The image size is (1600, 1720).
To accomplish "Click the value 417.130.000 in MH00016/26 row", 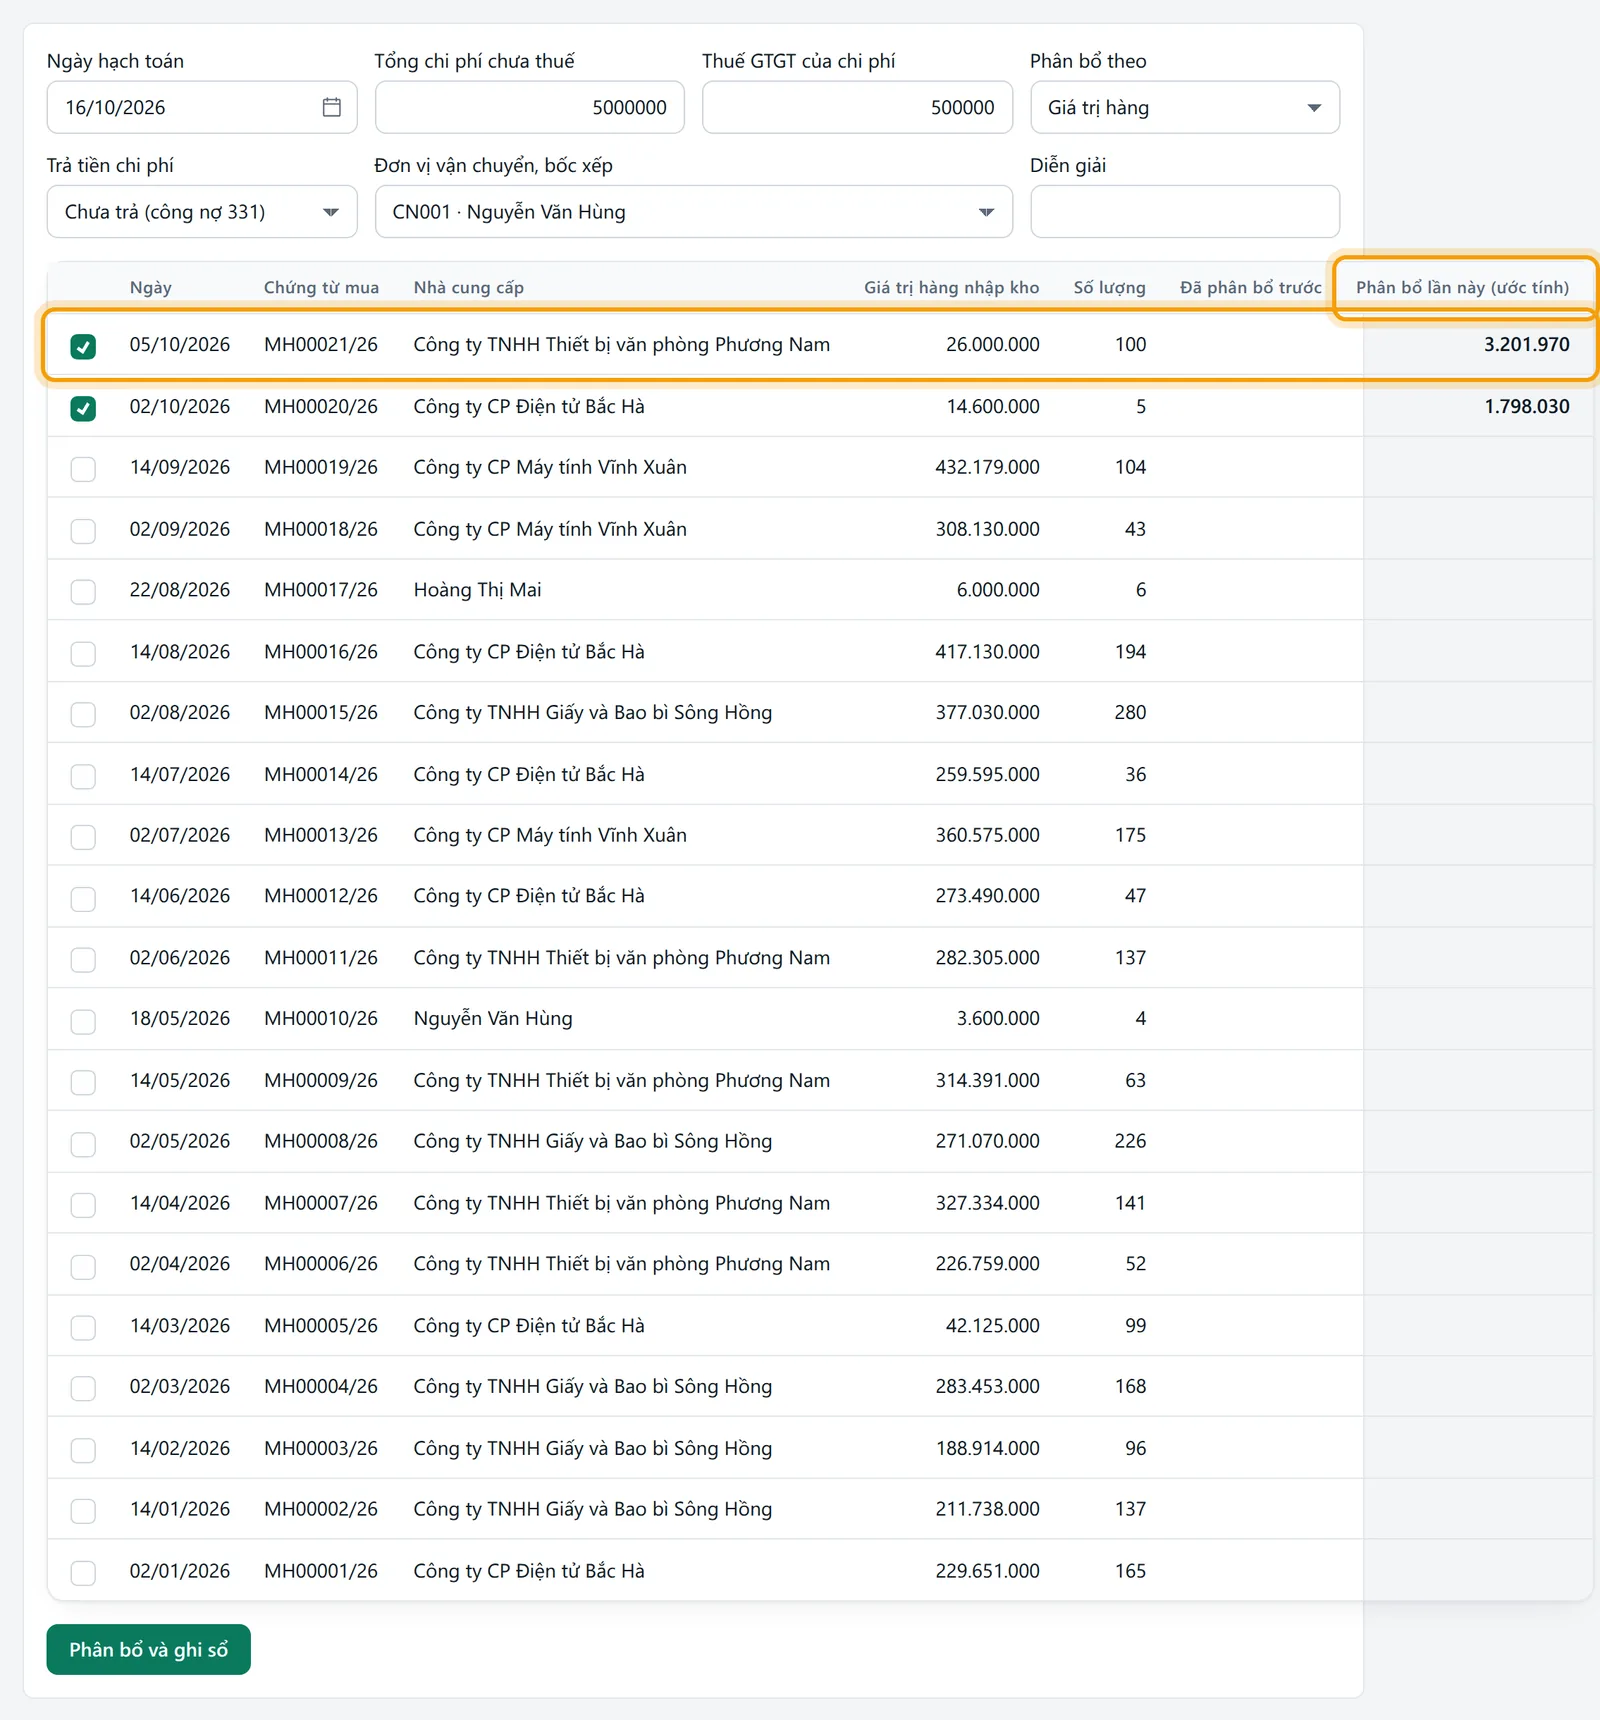I will click(987, 651).
